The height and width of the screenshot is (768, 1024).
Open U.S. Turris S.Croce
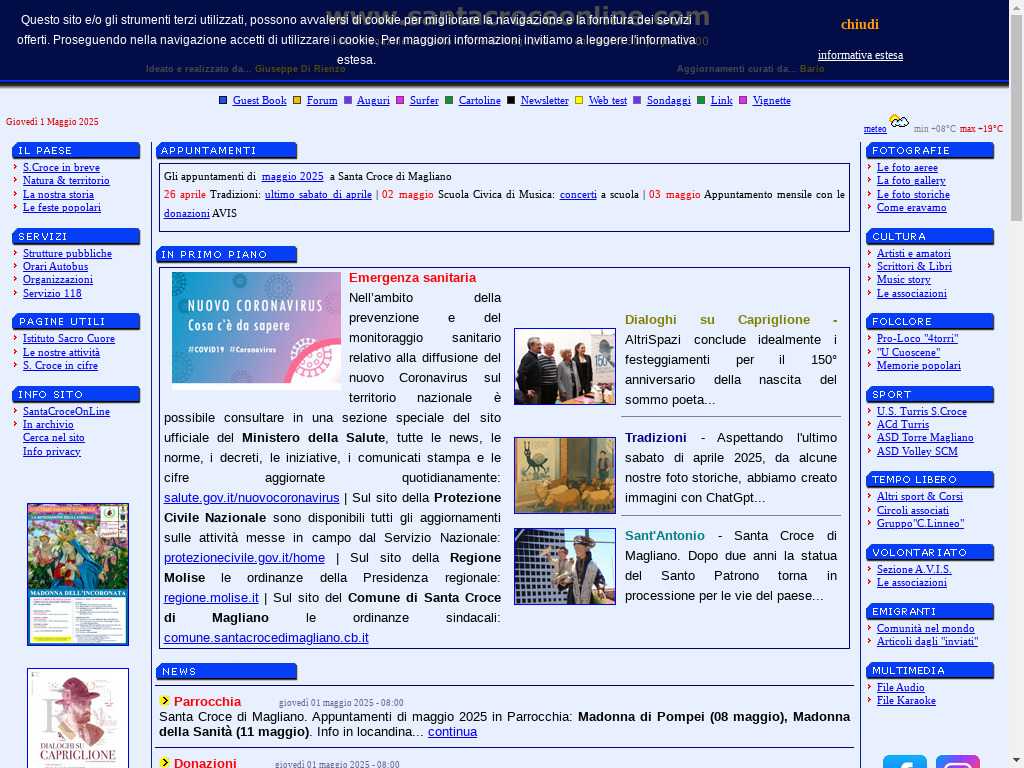(x=921, y=411)
